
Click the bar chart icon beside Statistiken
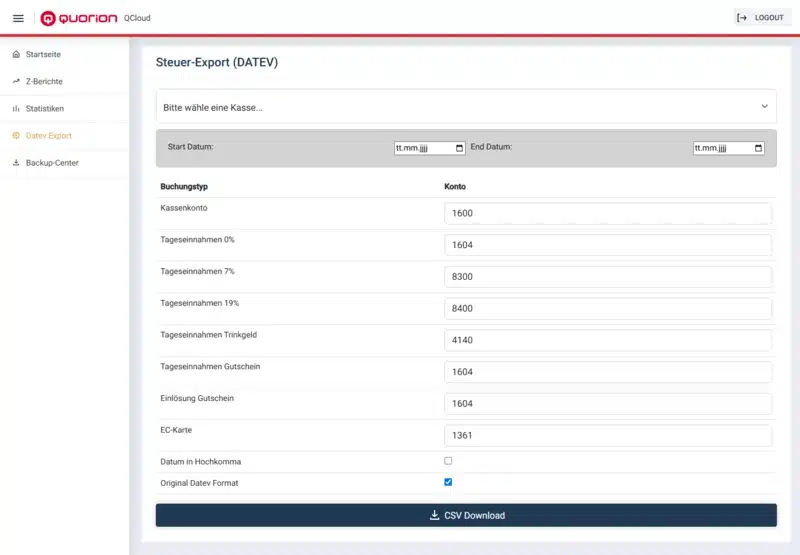(16, 109)
